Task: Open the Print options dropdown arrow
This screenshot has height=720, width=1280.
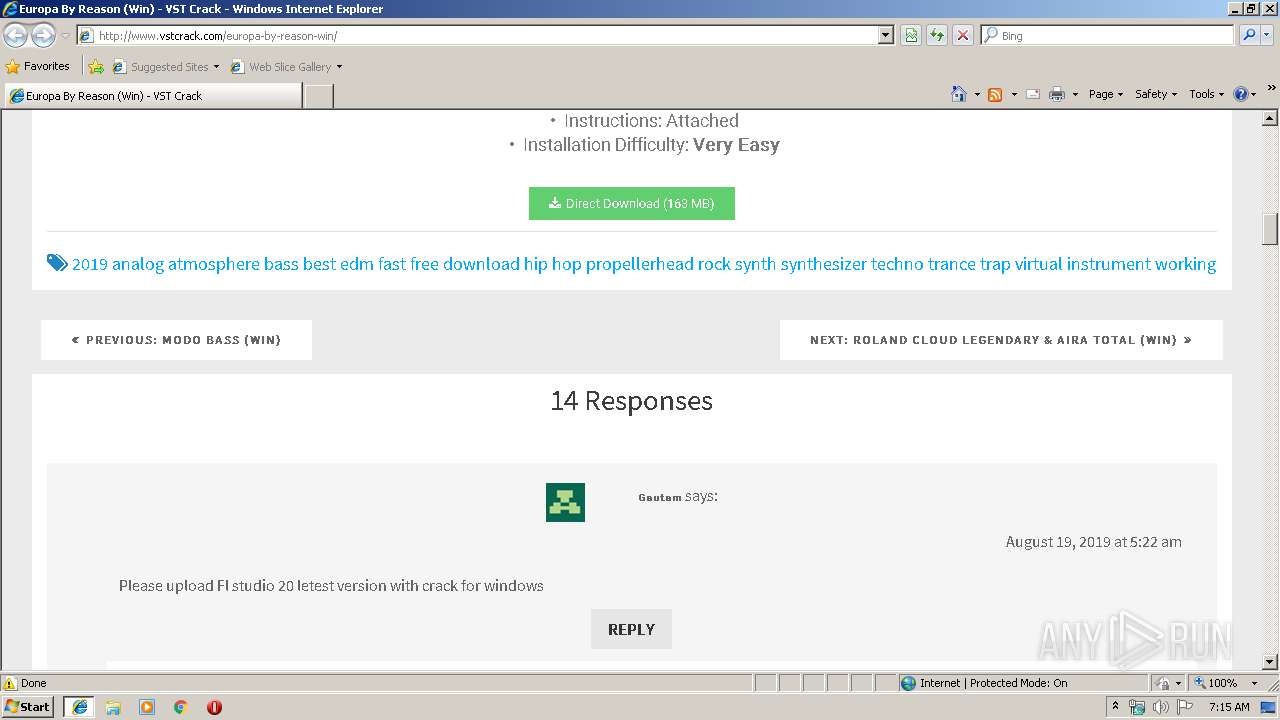Action: click(1075, 94)
